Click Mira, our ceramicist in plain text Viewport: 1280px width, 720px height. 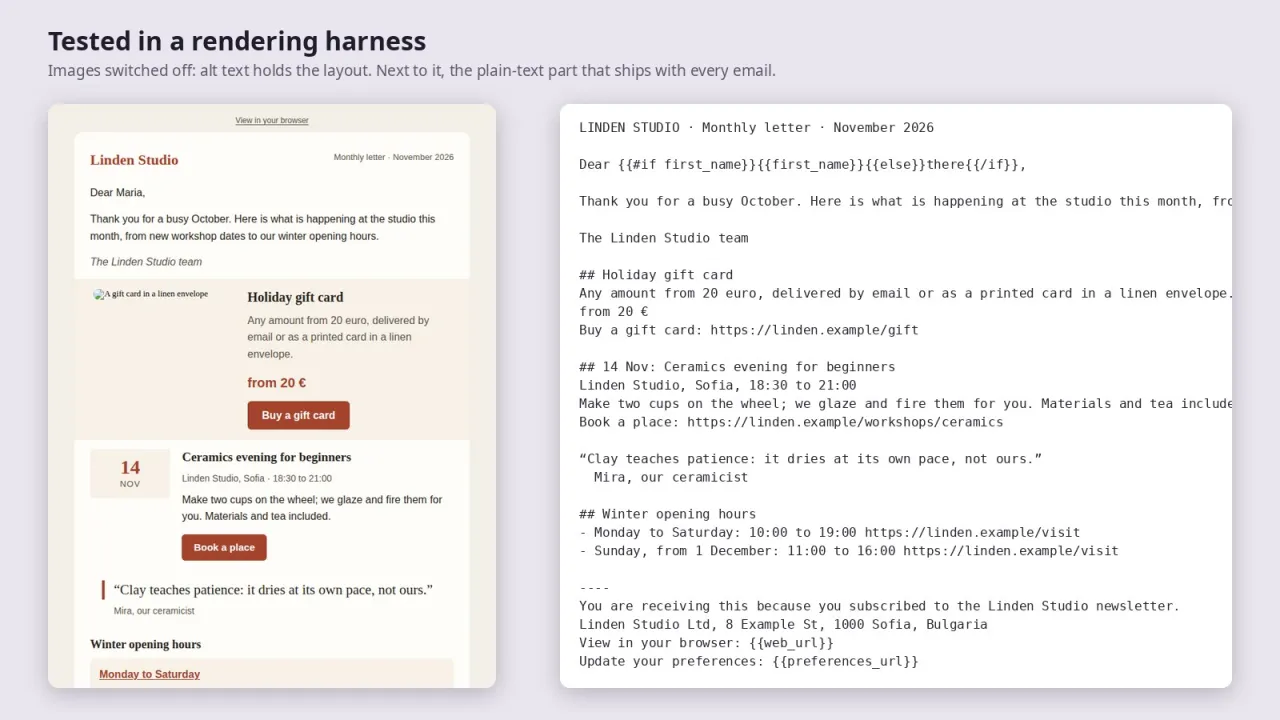(x=671, y=477)
